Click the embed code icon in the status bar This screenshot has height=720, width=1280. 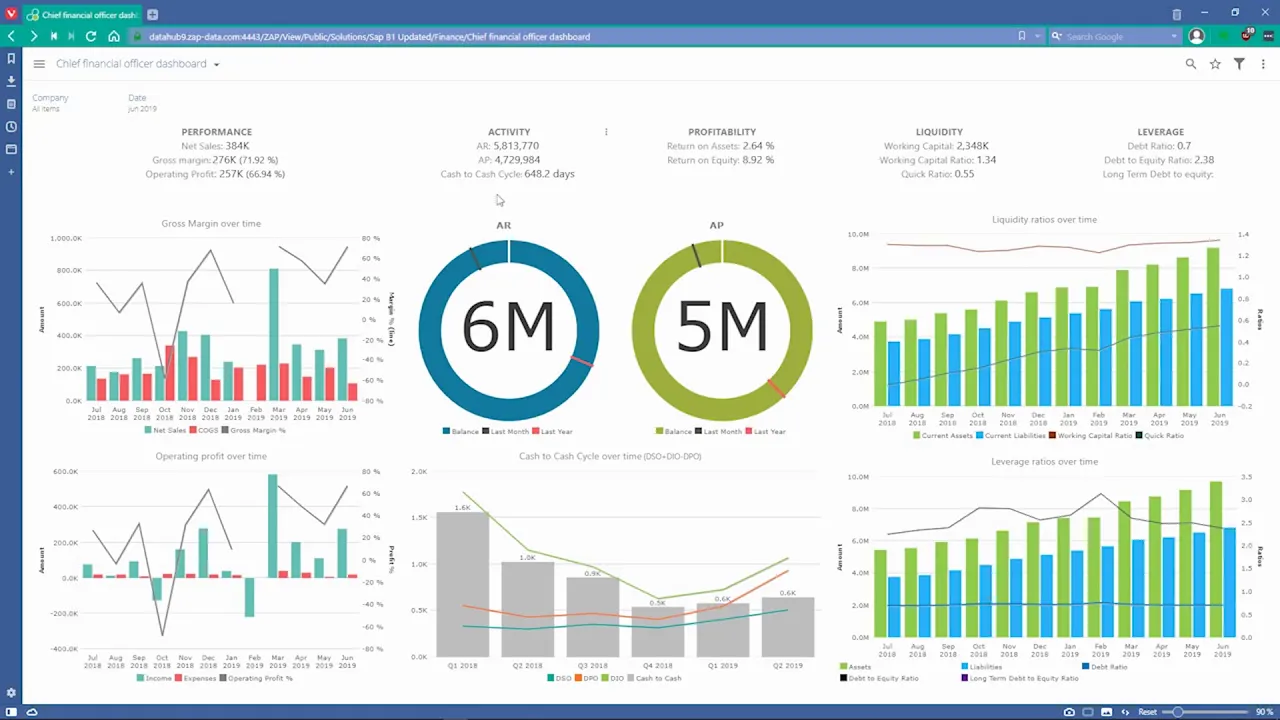pyautogui.click(x=1126, y=712)
